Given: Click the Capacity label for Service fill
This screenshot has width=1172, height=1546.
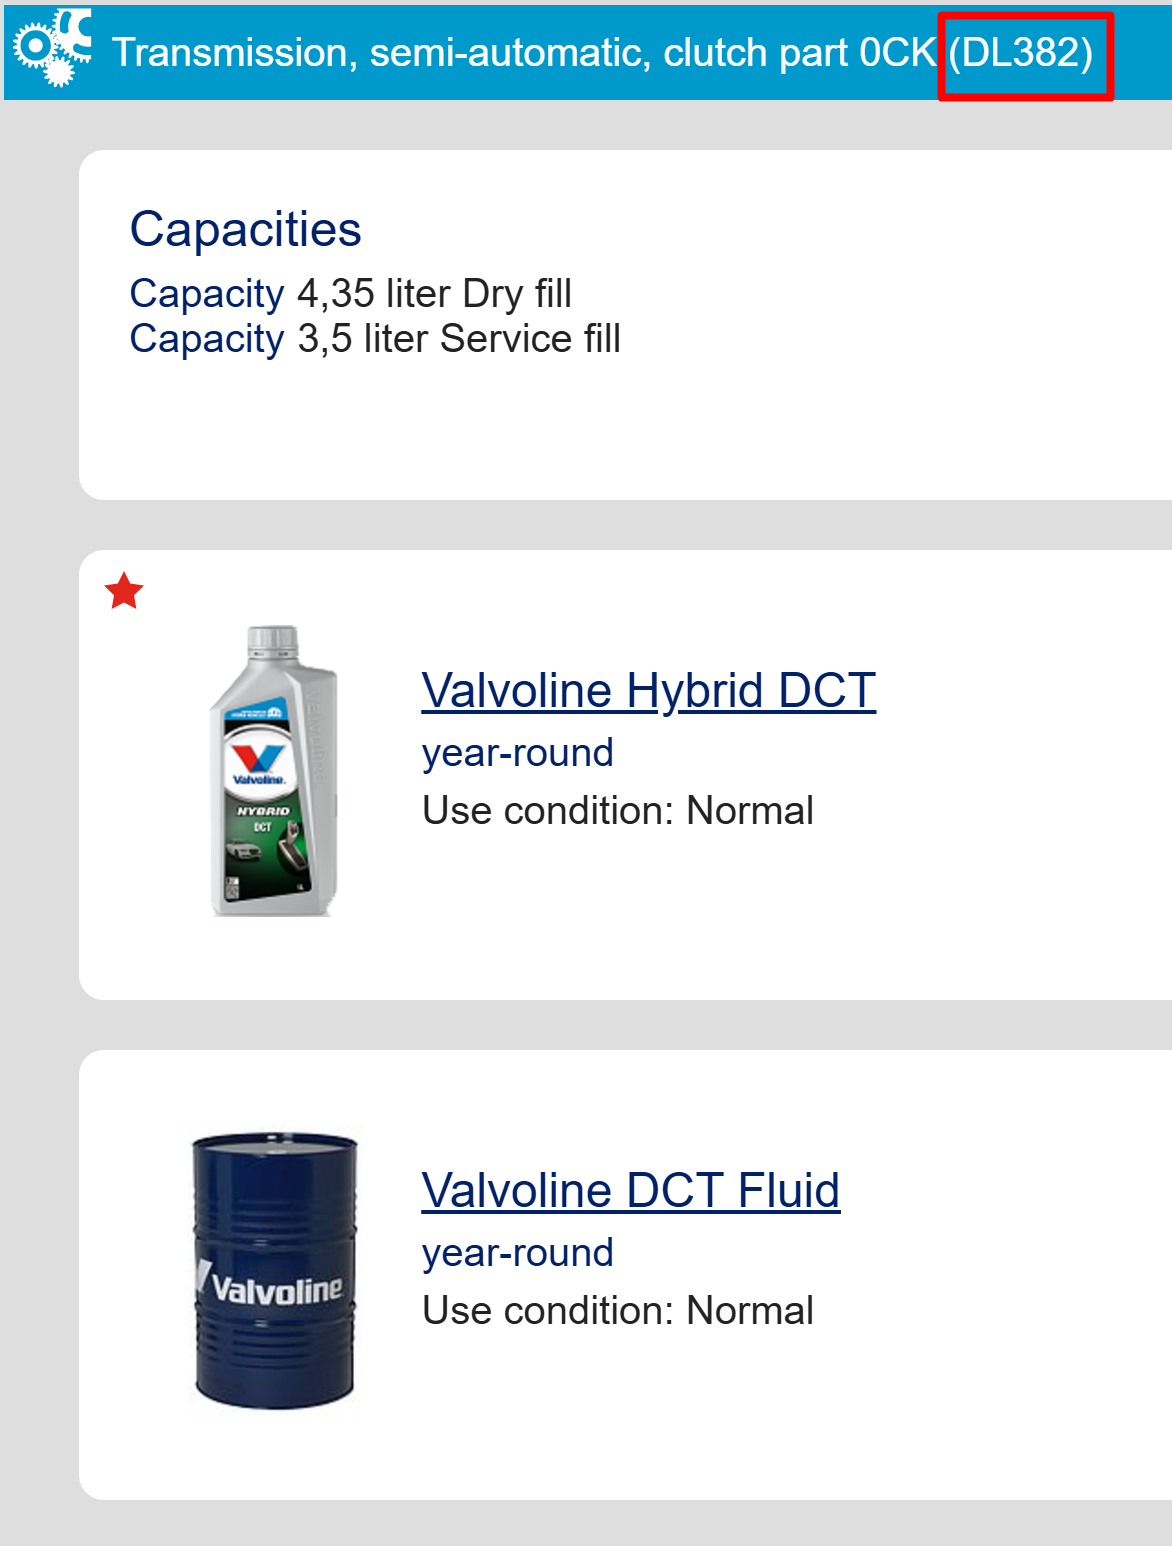Looking at the screenshot, I should pos(207,339).
